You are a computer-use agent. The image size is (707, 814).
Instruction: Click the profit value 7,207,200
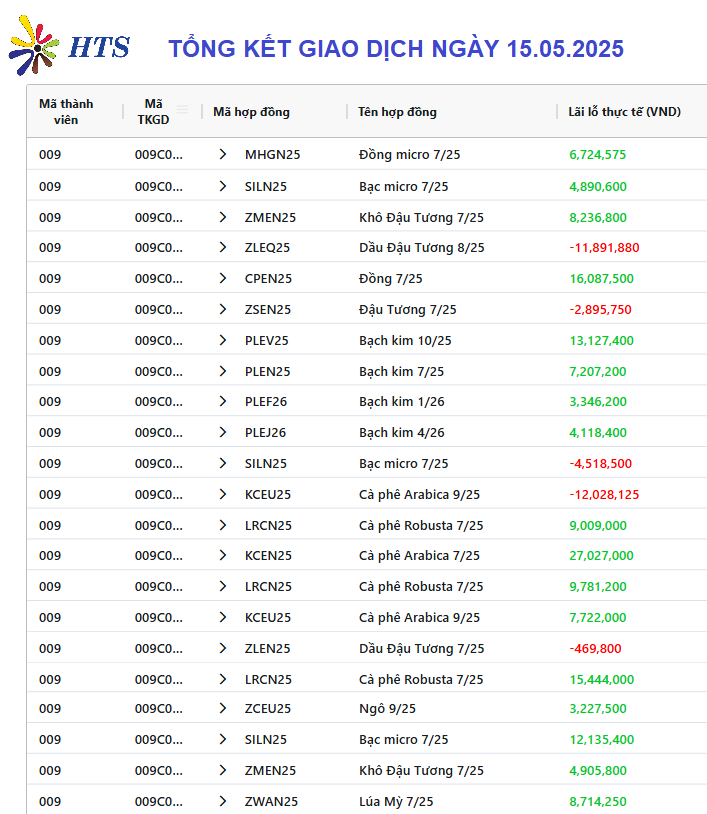597,372
